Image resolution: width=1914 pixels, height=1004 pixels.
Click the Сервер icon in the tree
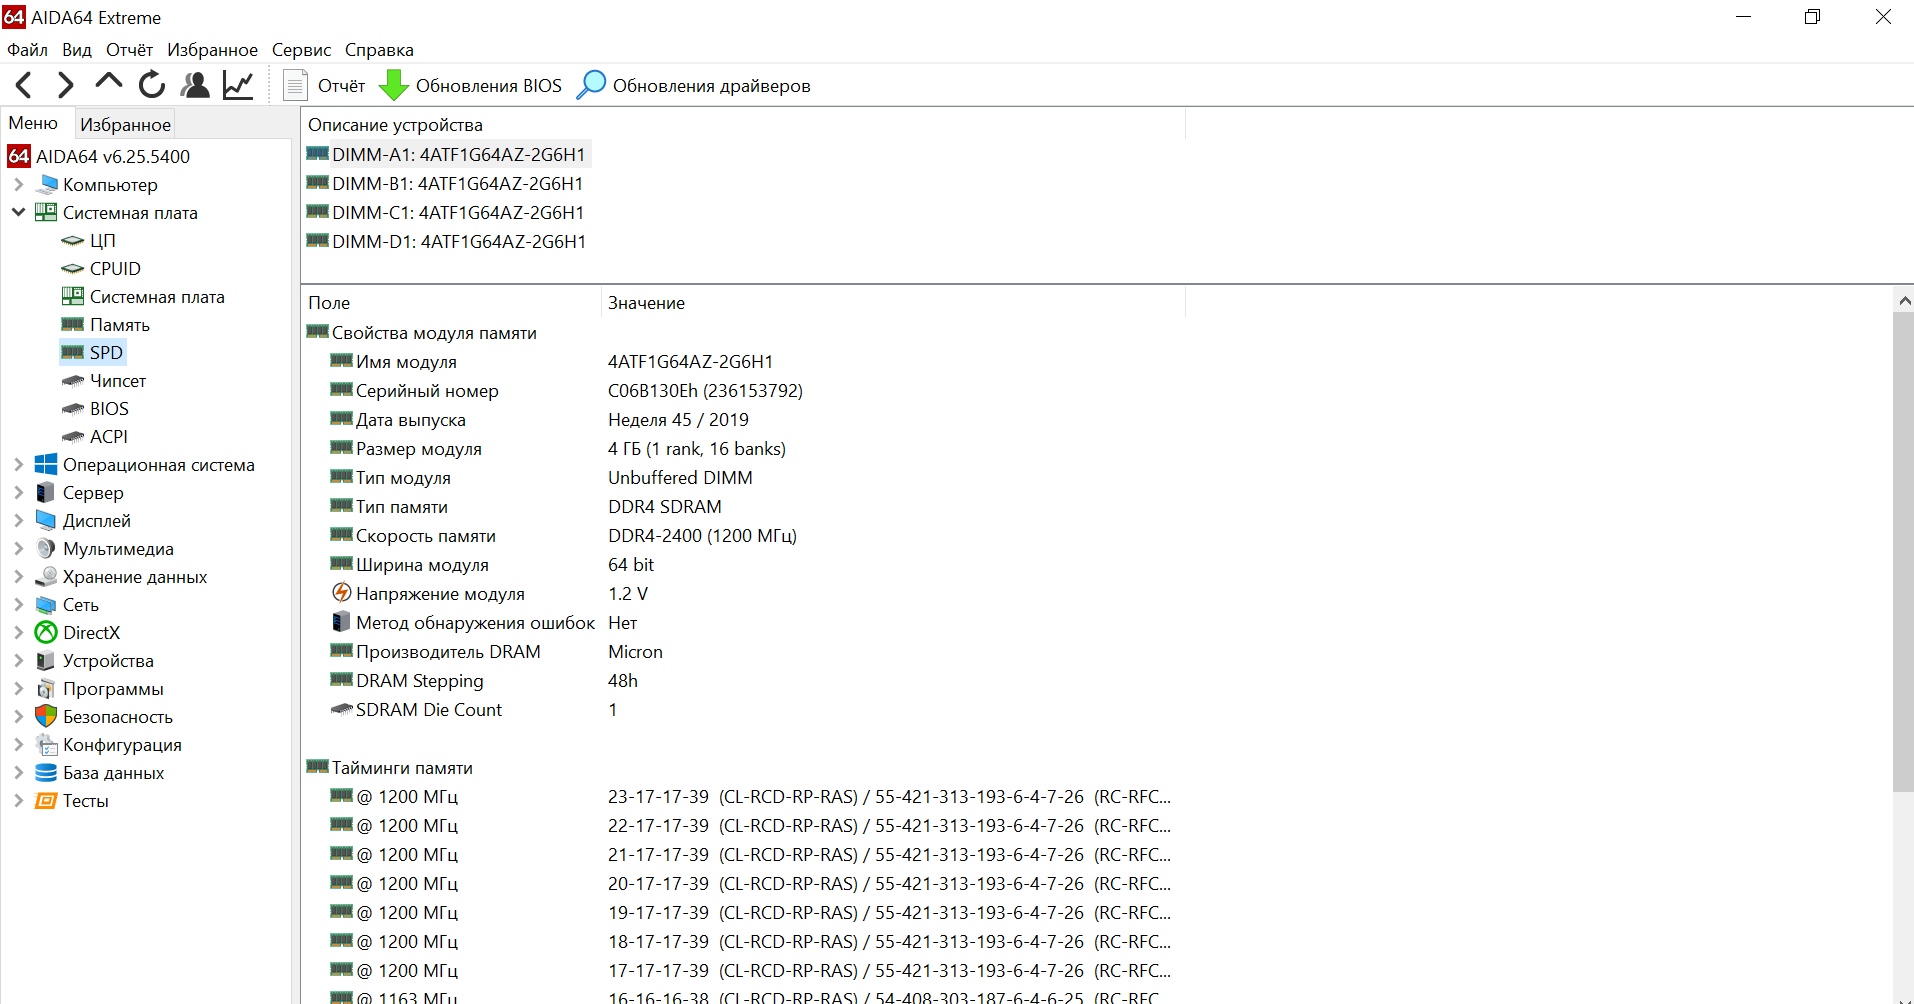click(46, 492)
